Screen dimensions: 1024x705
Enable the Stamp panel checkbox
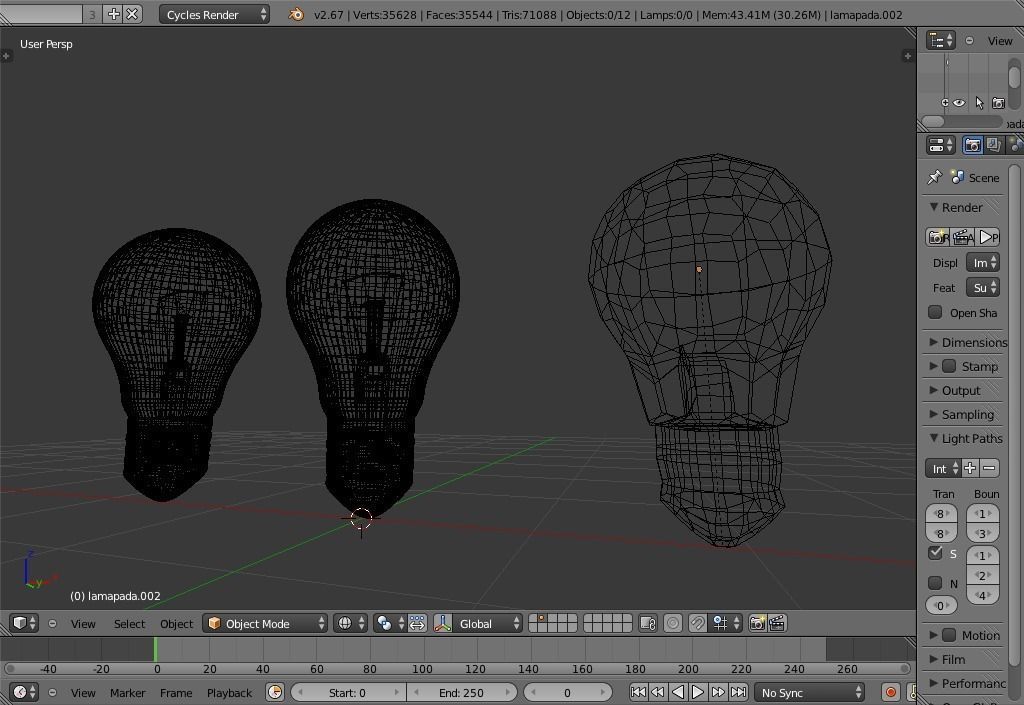tap(950, 366)
